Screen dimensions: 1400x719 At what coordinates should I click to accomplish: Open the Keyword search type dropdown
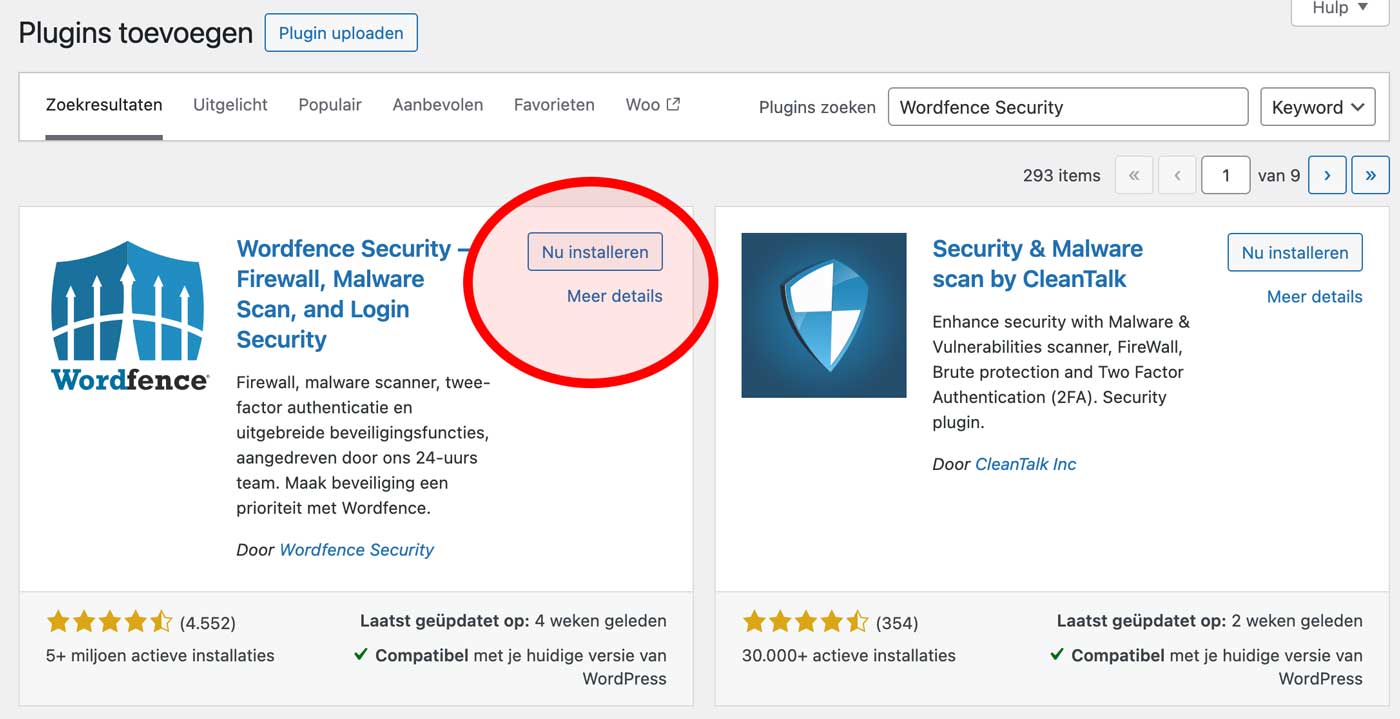coord(1318,107)
